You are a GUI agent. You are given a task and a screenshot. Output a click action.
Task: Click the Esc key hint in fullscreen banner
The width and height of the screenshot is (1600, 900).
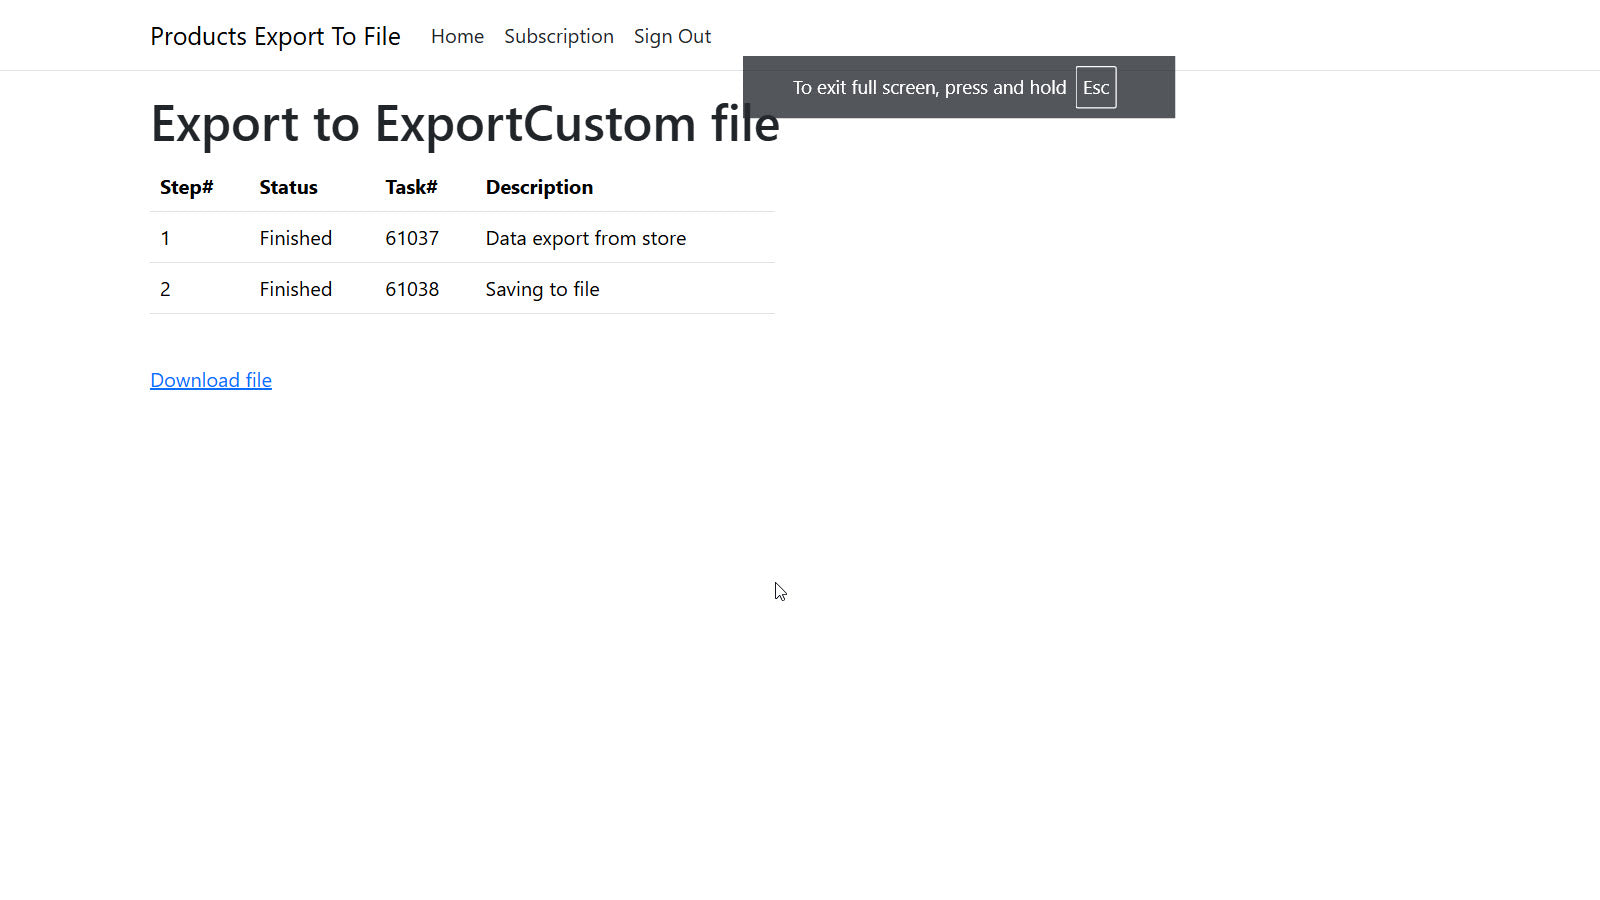point(1096,87)
